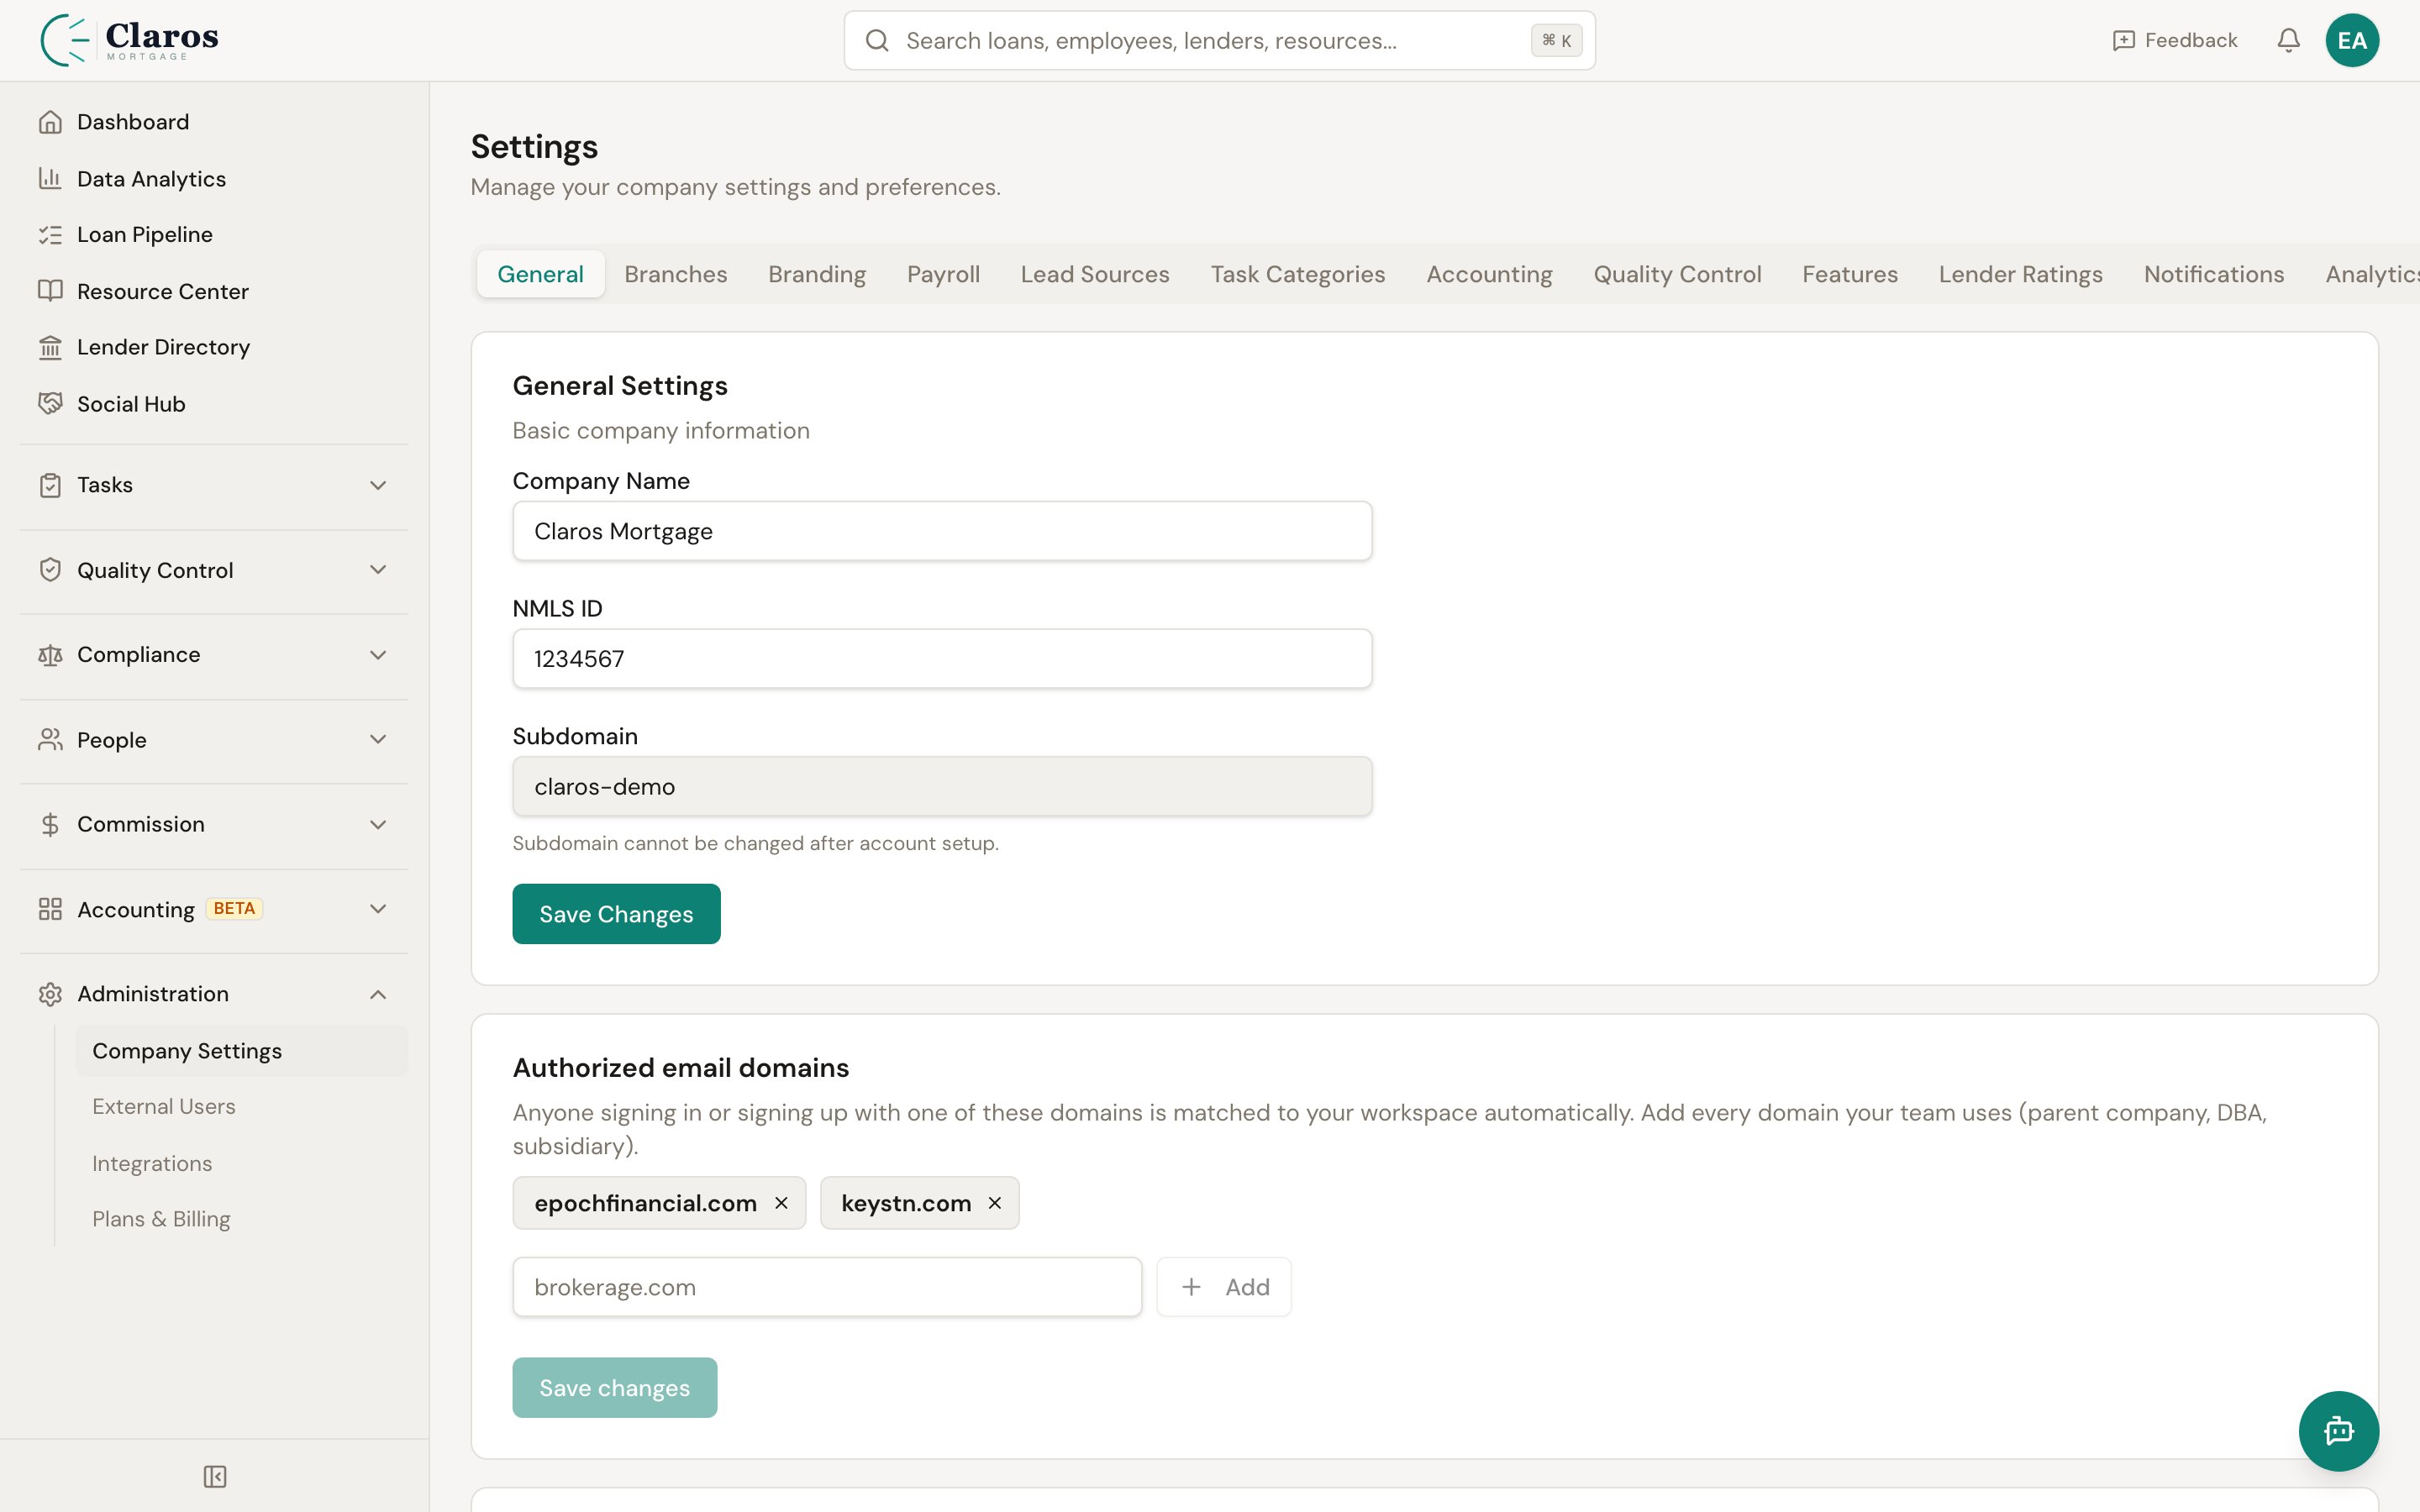Click the Data Analytics chart icon

pos(50,178)
